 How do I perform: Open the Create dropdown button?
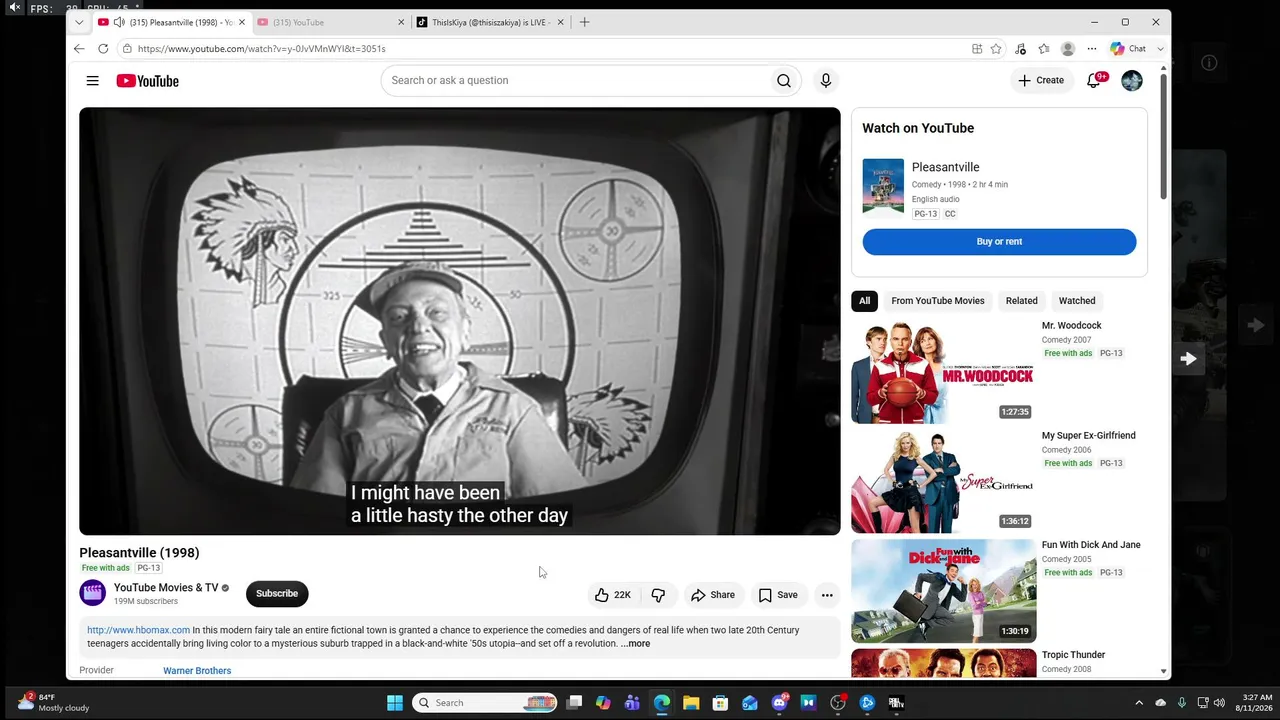pos(1041,81)
